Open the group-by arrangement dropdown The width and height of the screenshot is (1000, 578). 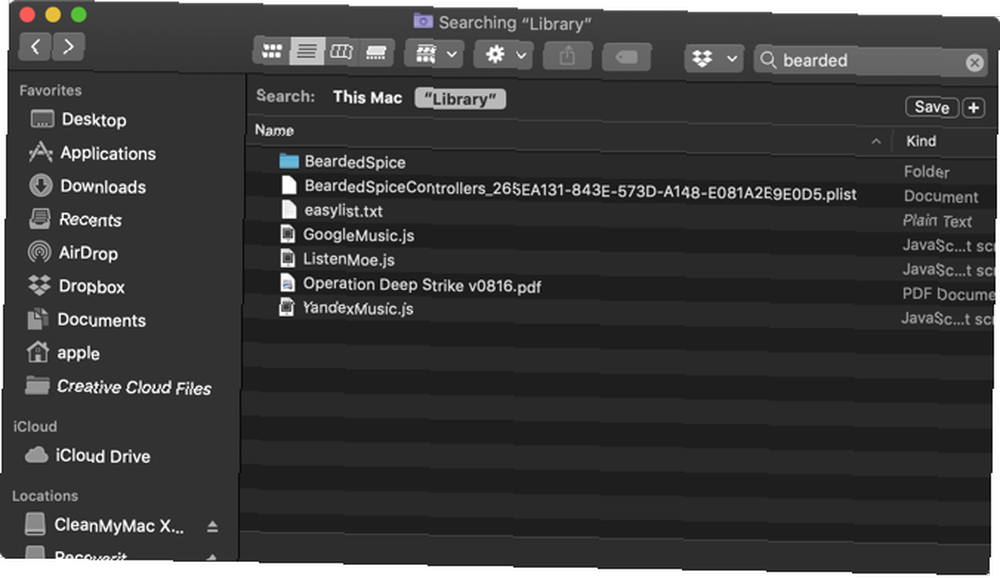coord(436,54)
